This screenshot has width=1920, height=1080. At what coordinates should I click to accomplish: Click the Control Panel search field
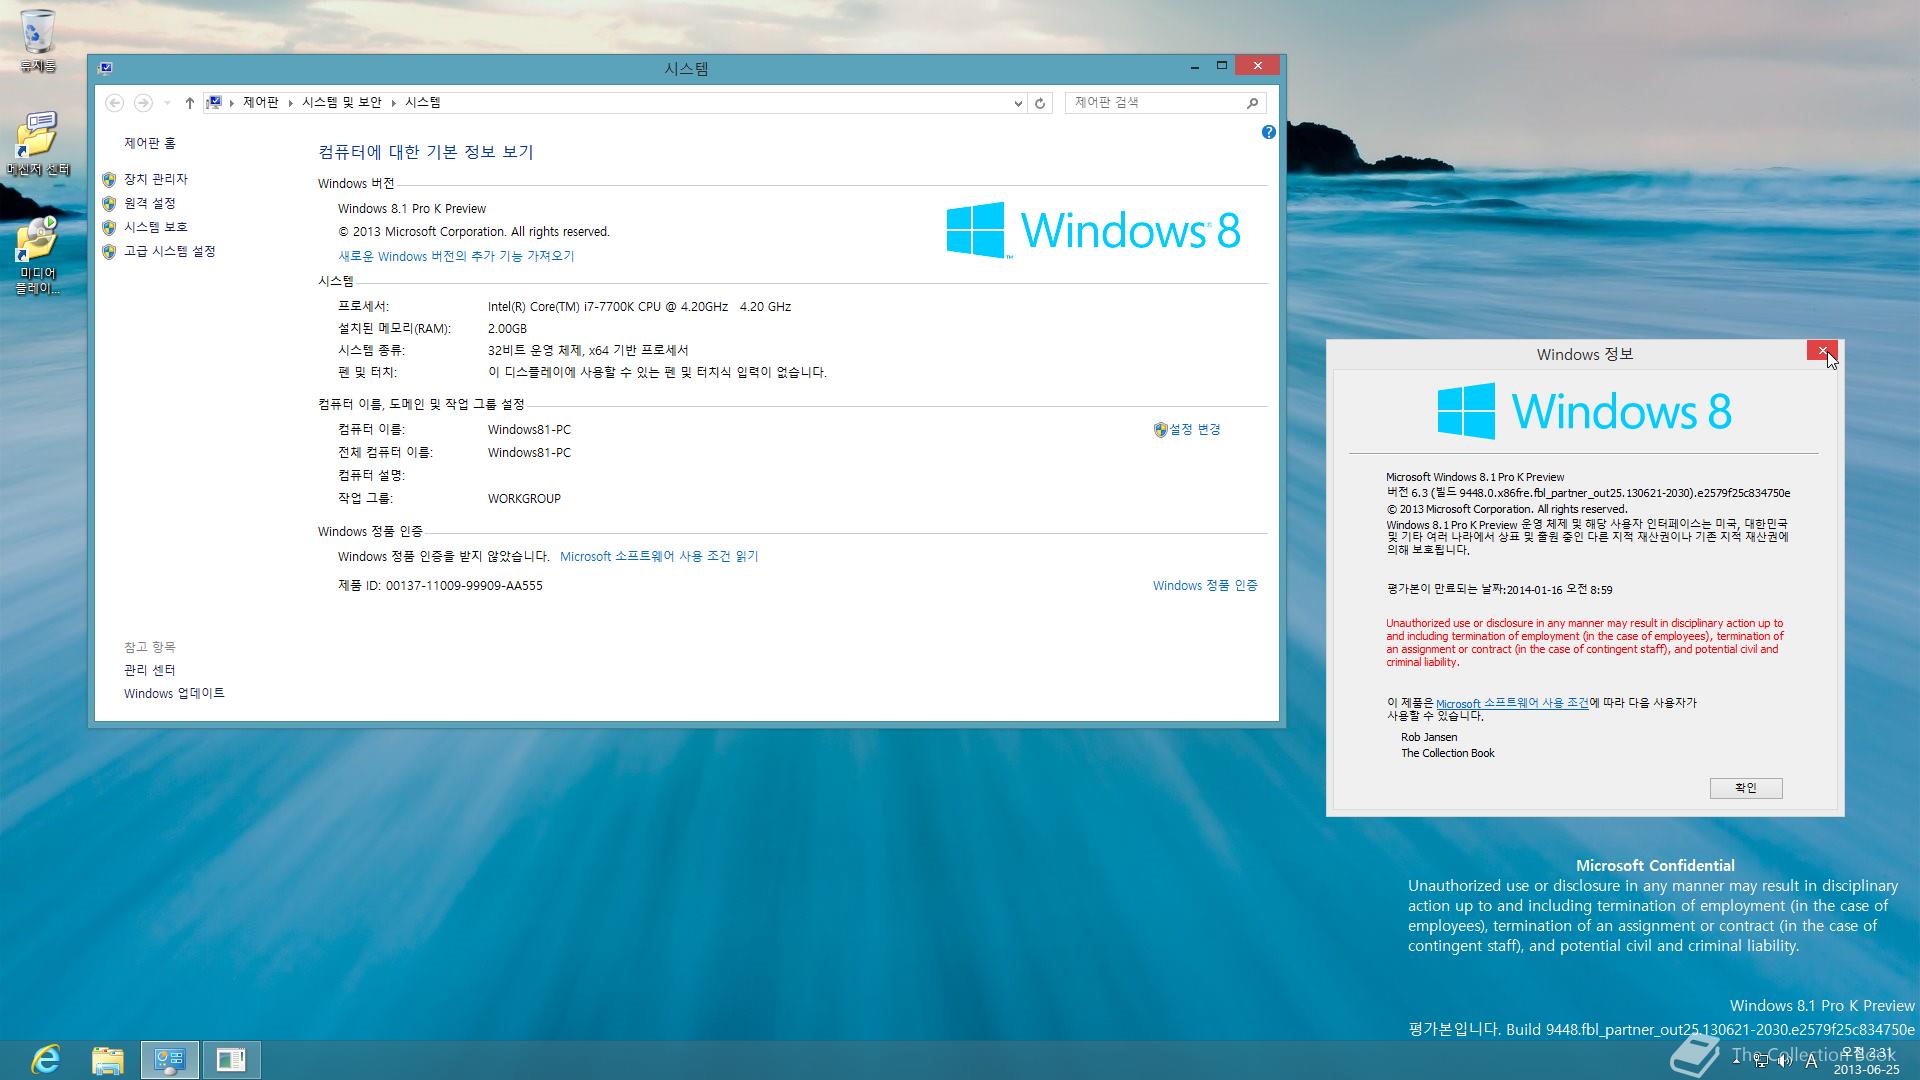point(1155,102)
